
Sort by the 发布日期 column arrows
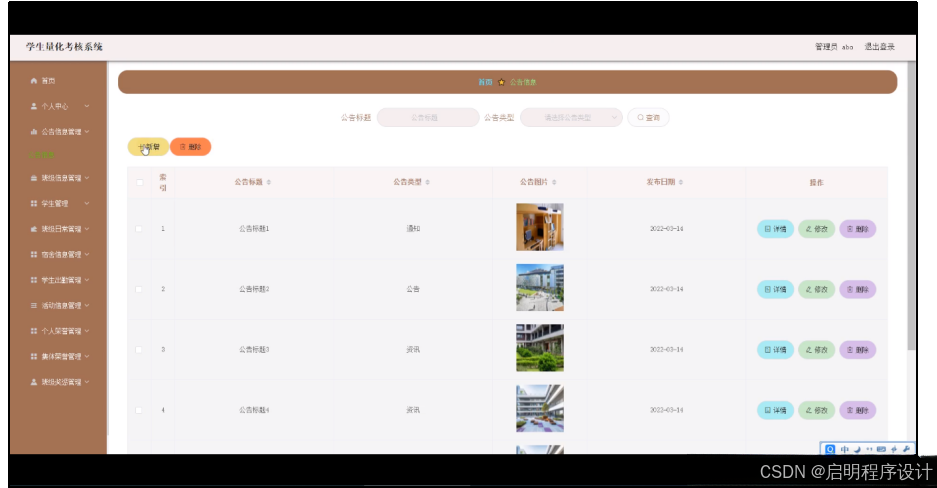pyautogui.click(x=681, y=182)
